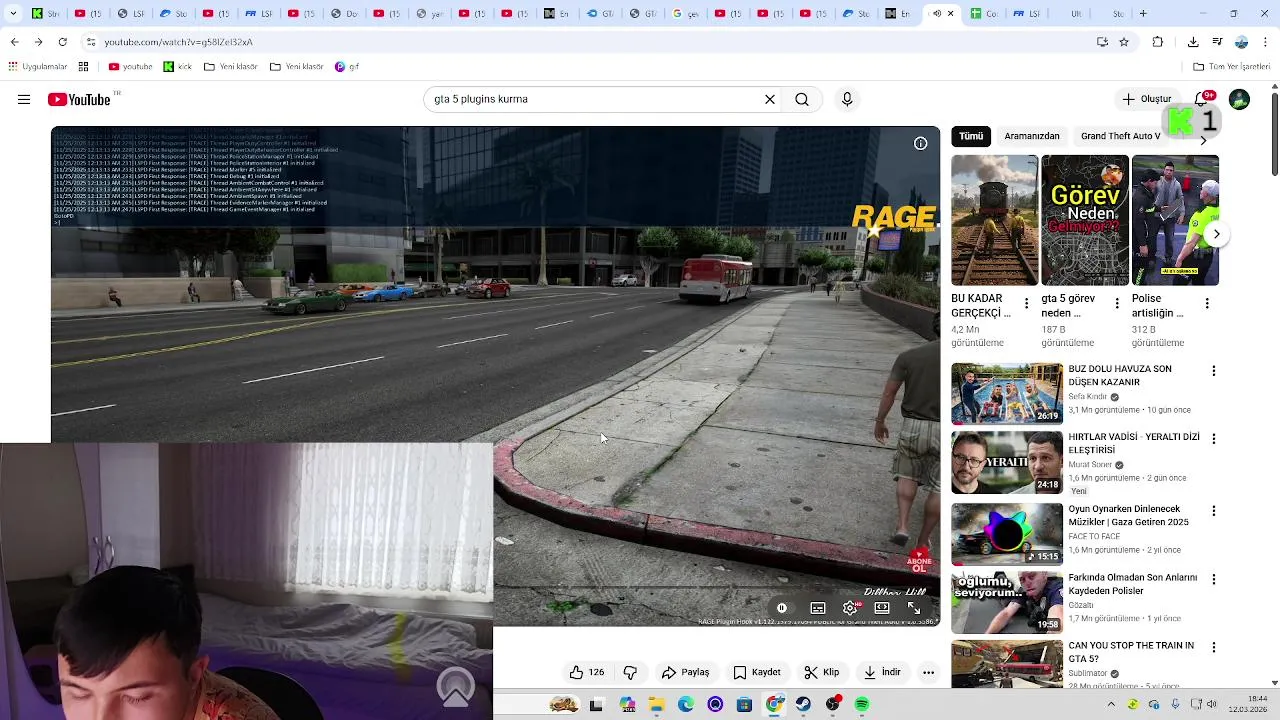Advance the video shelf with next arrow
Viewport: 1280px width, 720px height.
coord(1216,234)
